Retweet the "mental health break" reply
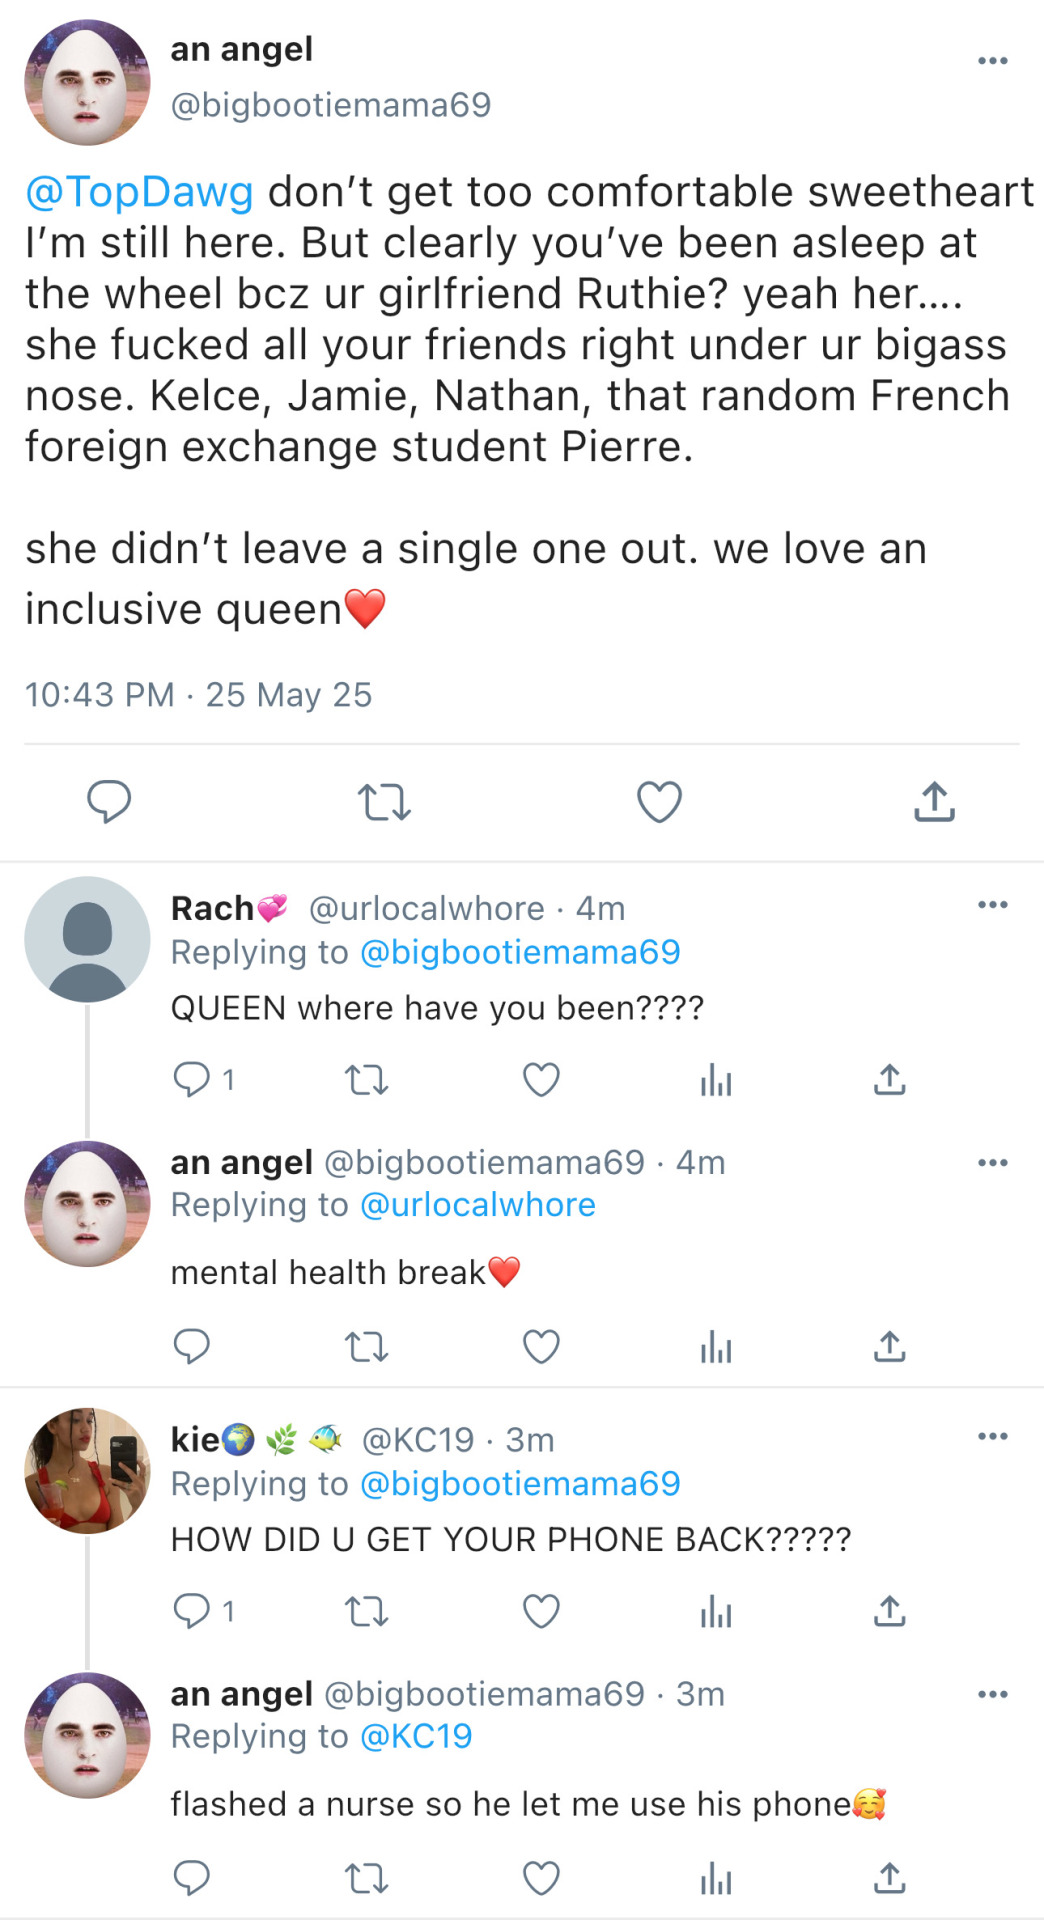 (x=366, y=1347)
